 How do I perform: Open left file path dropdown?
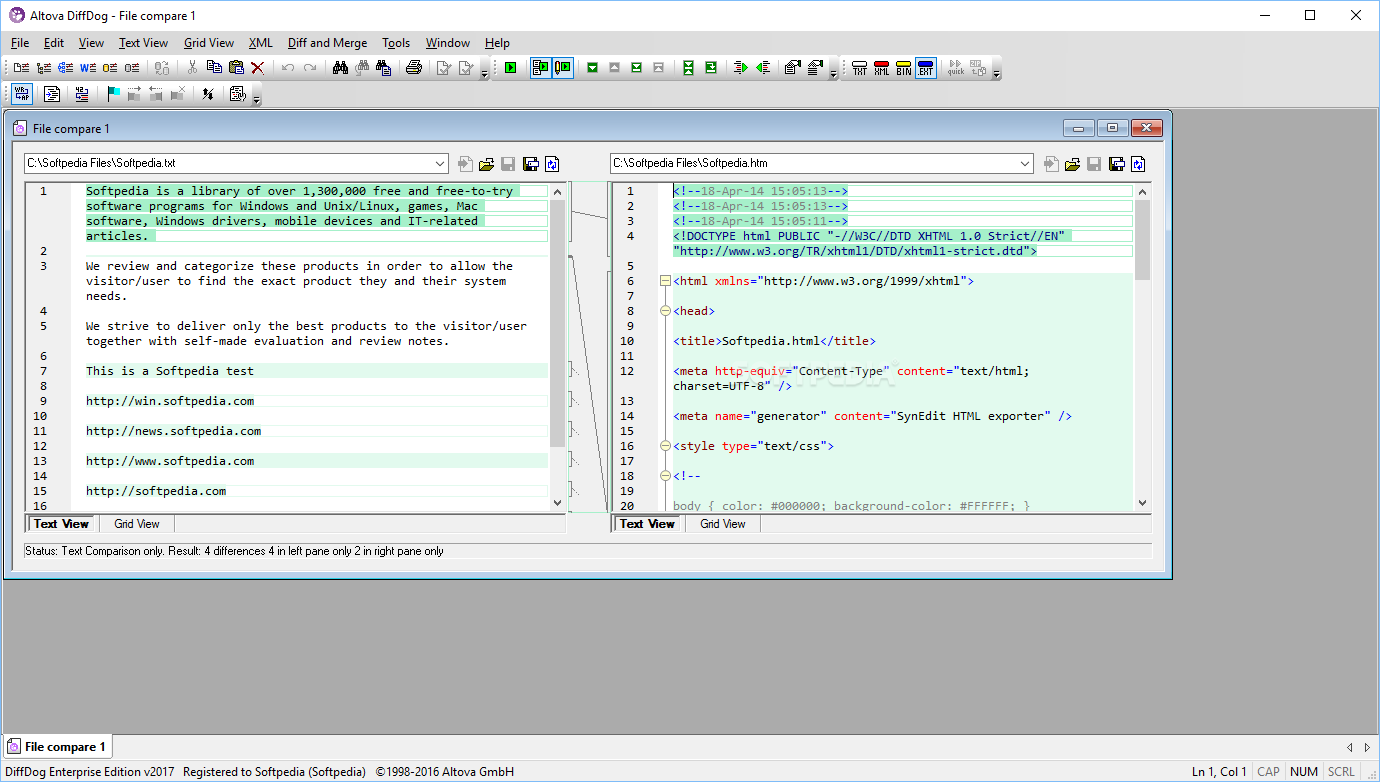coord(441,164)
